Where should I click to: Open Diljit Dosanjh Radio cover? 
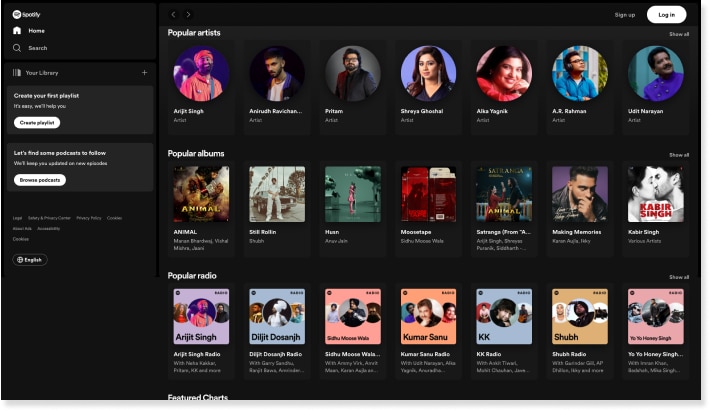tap(277, 316)
